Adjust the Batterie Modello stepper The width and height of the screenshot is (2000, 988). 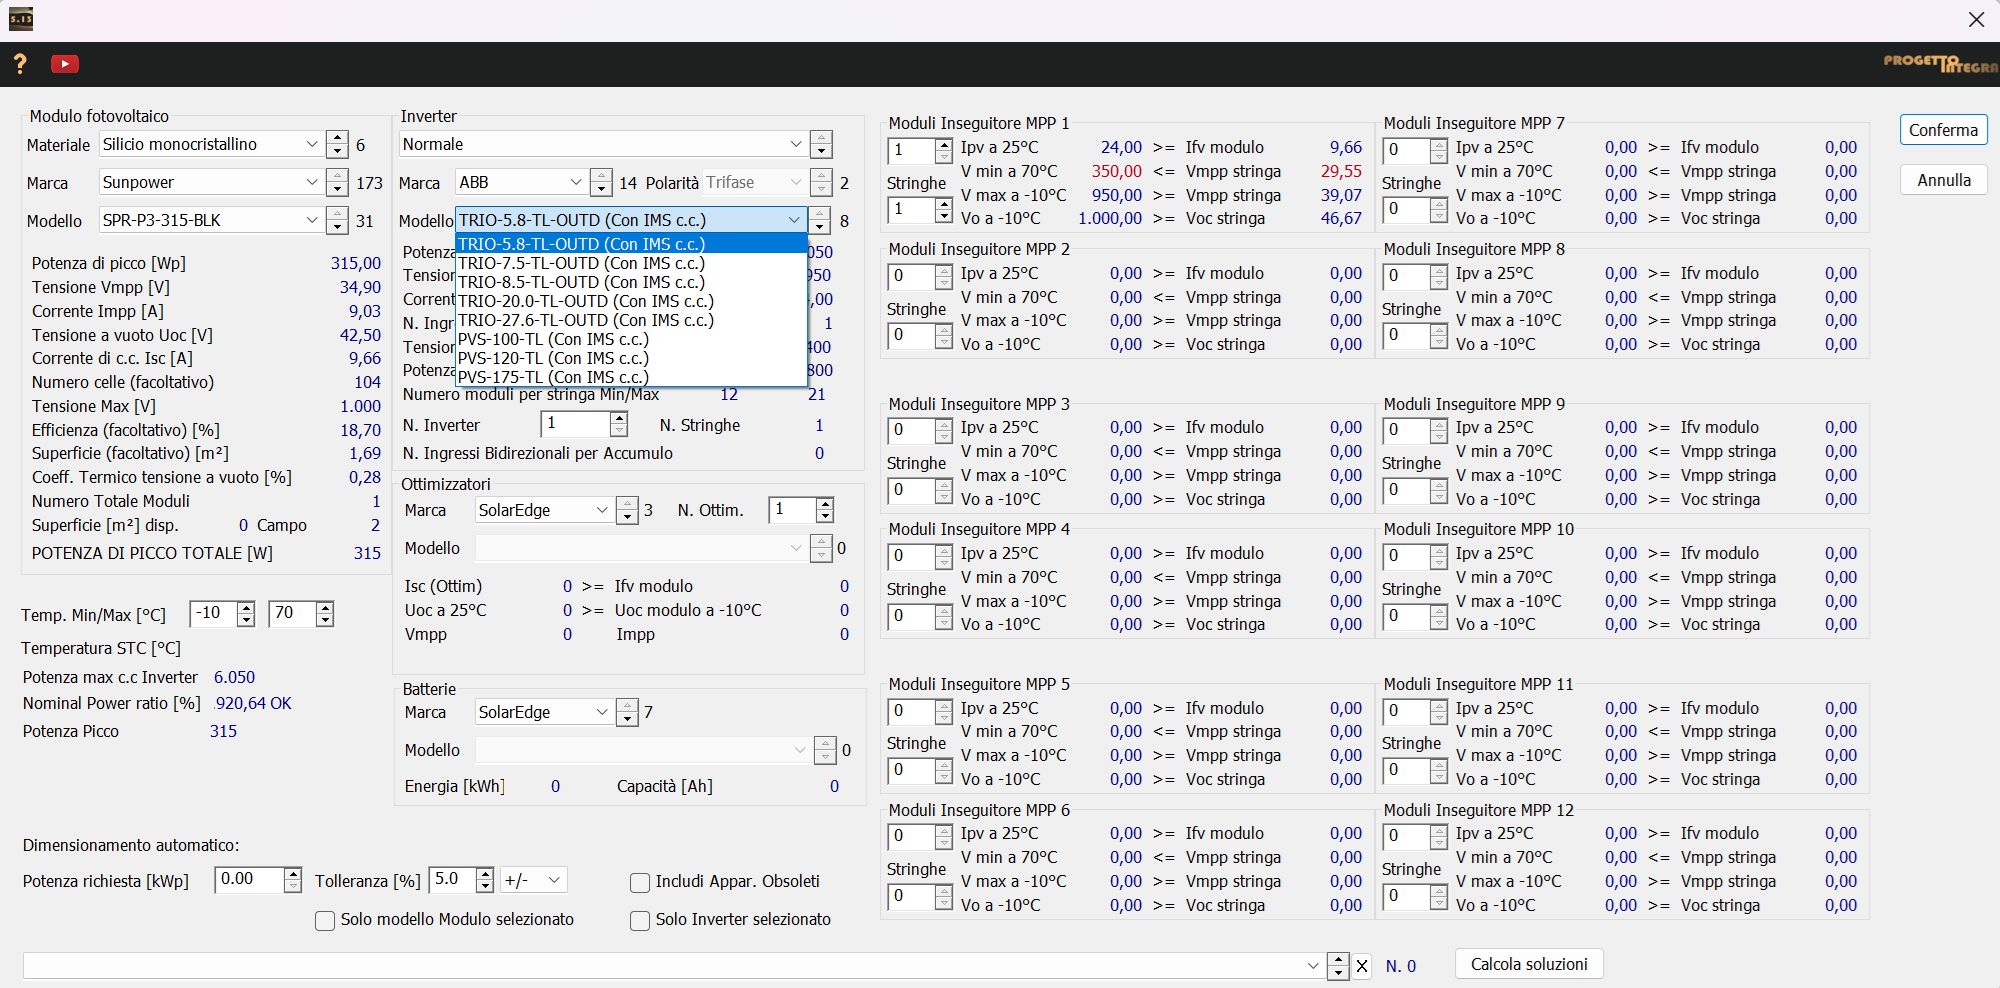[825, 750]
